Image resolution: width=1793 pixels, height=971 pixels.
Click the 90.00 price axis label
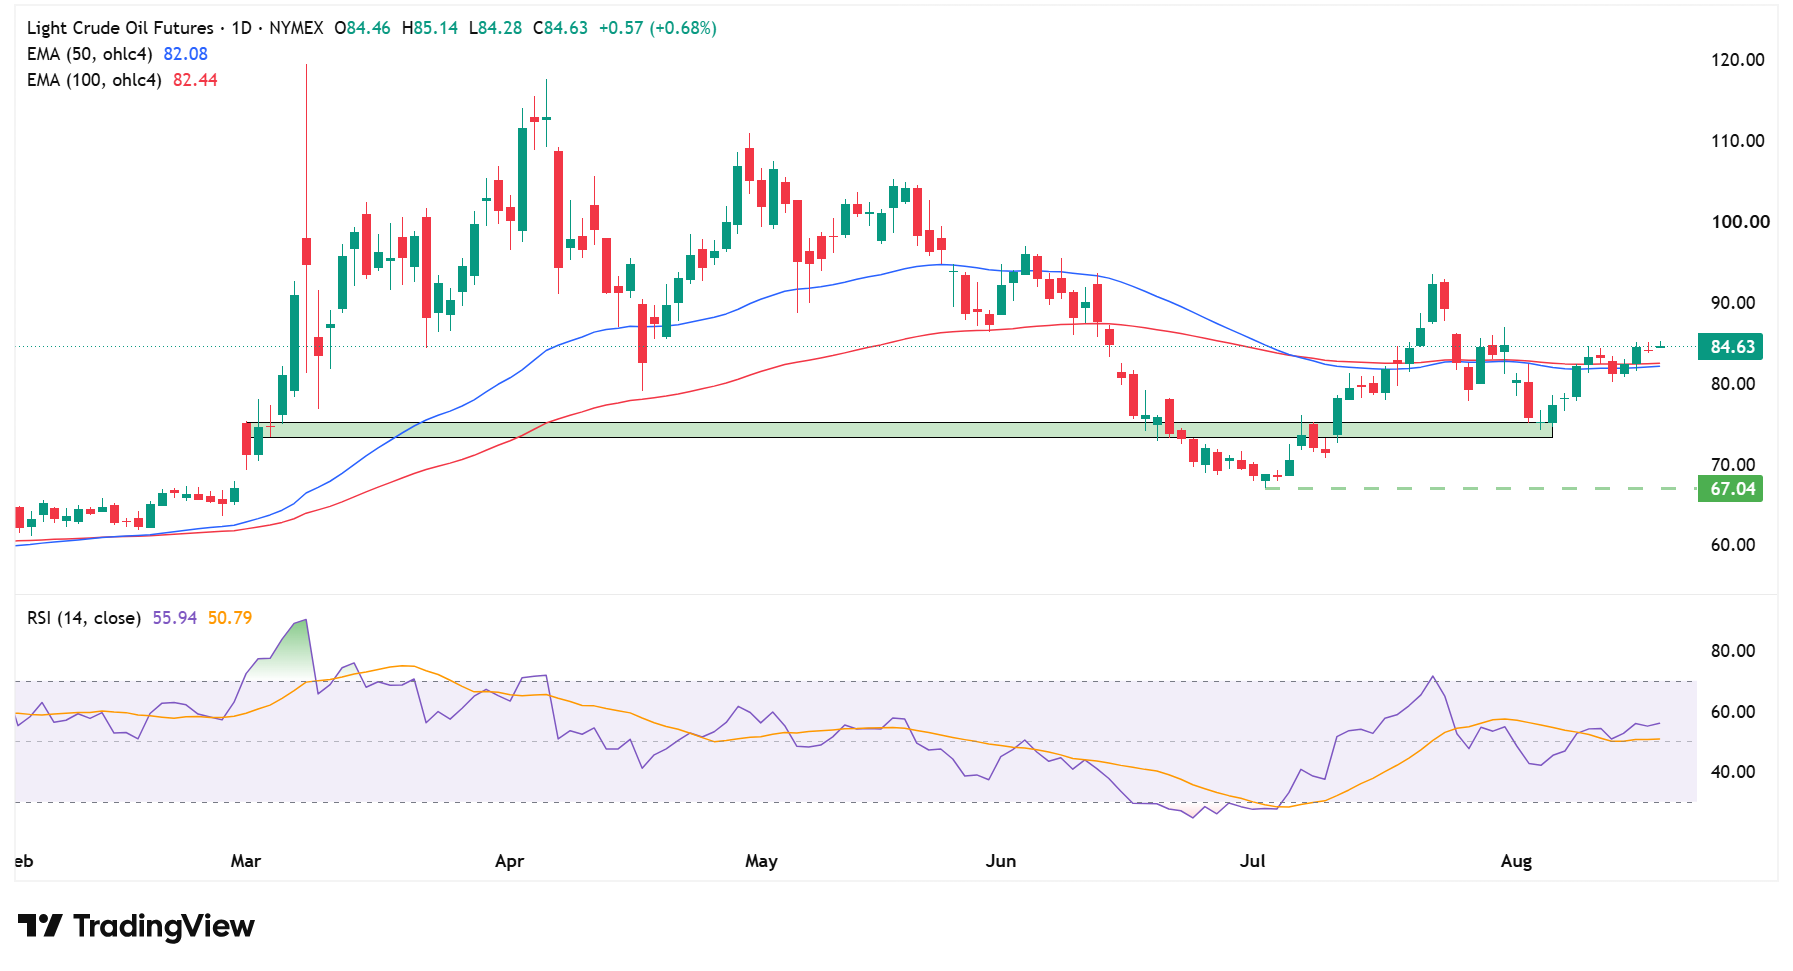[x=1733, y=303]
